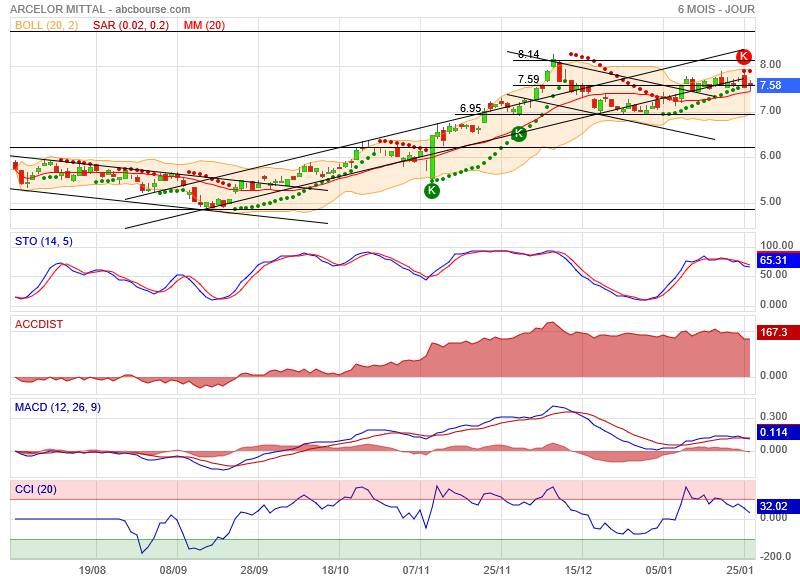Click the green K marker below the tall green candle
Screen dimensions: 800x580
[432, 191]
